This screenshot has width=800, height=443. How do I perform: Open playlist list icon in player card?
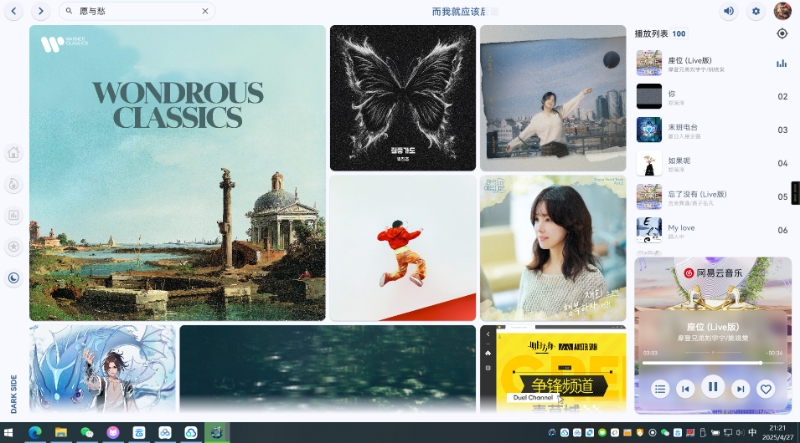pyautogui.click(x=660, y=389)
